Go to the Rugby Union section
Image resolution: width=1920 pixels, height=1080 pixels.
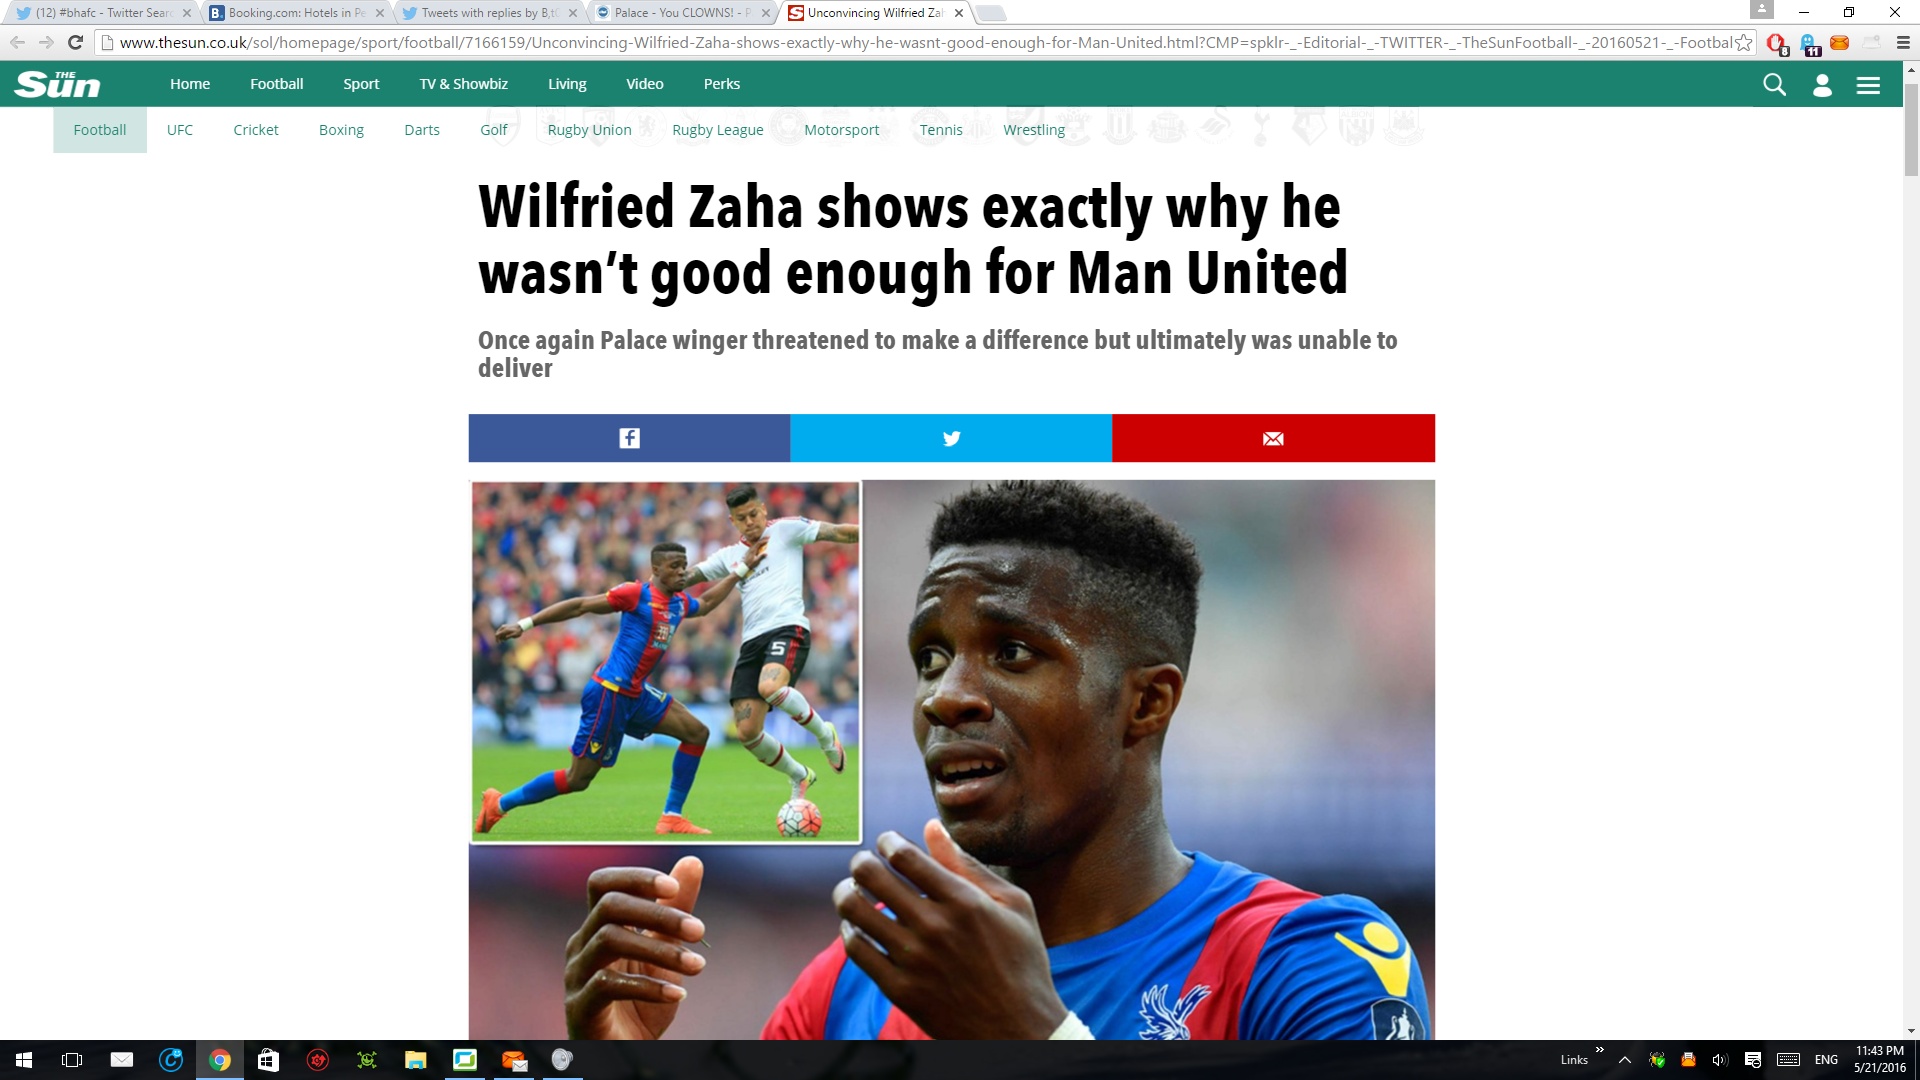(x=589, y=130)
